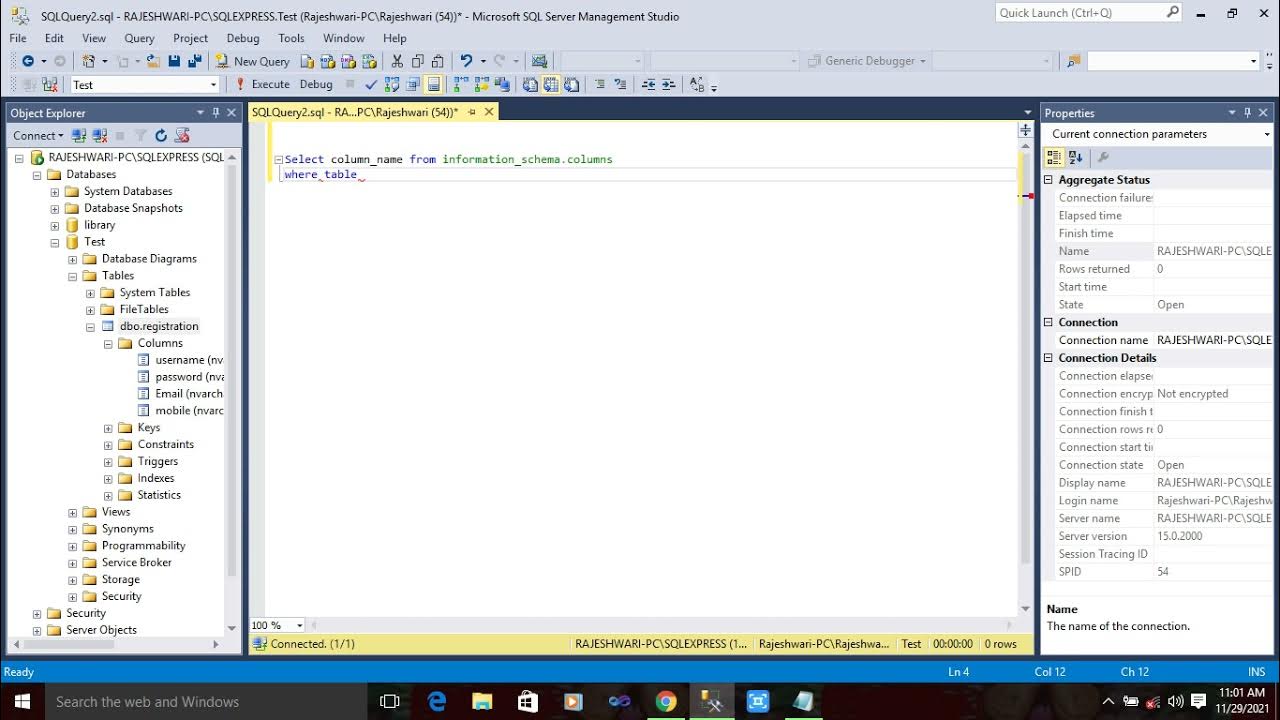Open Microsoft Edge from taskbar
The width and height of the screenshot is (1280, 720).
click(x=437, y=702)
